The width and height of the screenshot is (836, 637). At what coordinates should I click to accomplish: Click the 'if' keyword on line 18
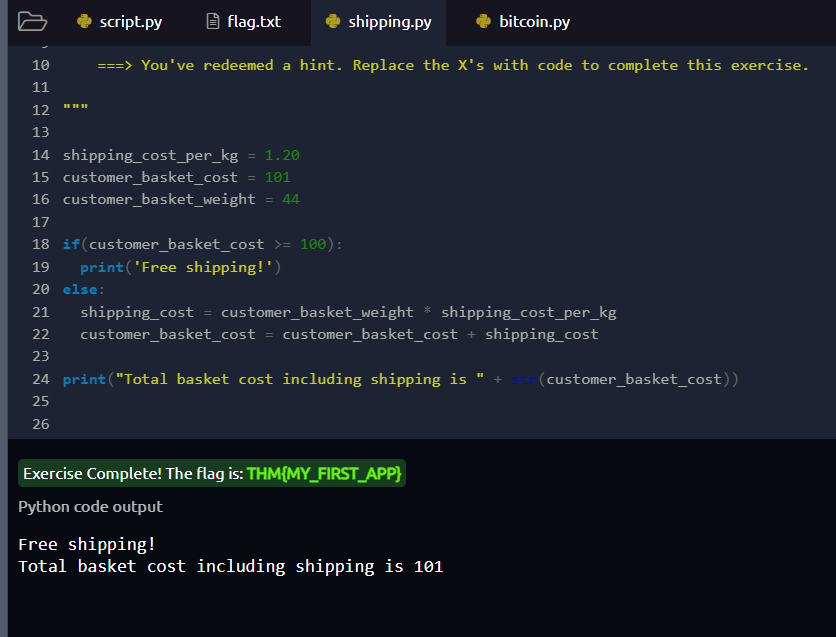[71, 244]
